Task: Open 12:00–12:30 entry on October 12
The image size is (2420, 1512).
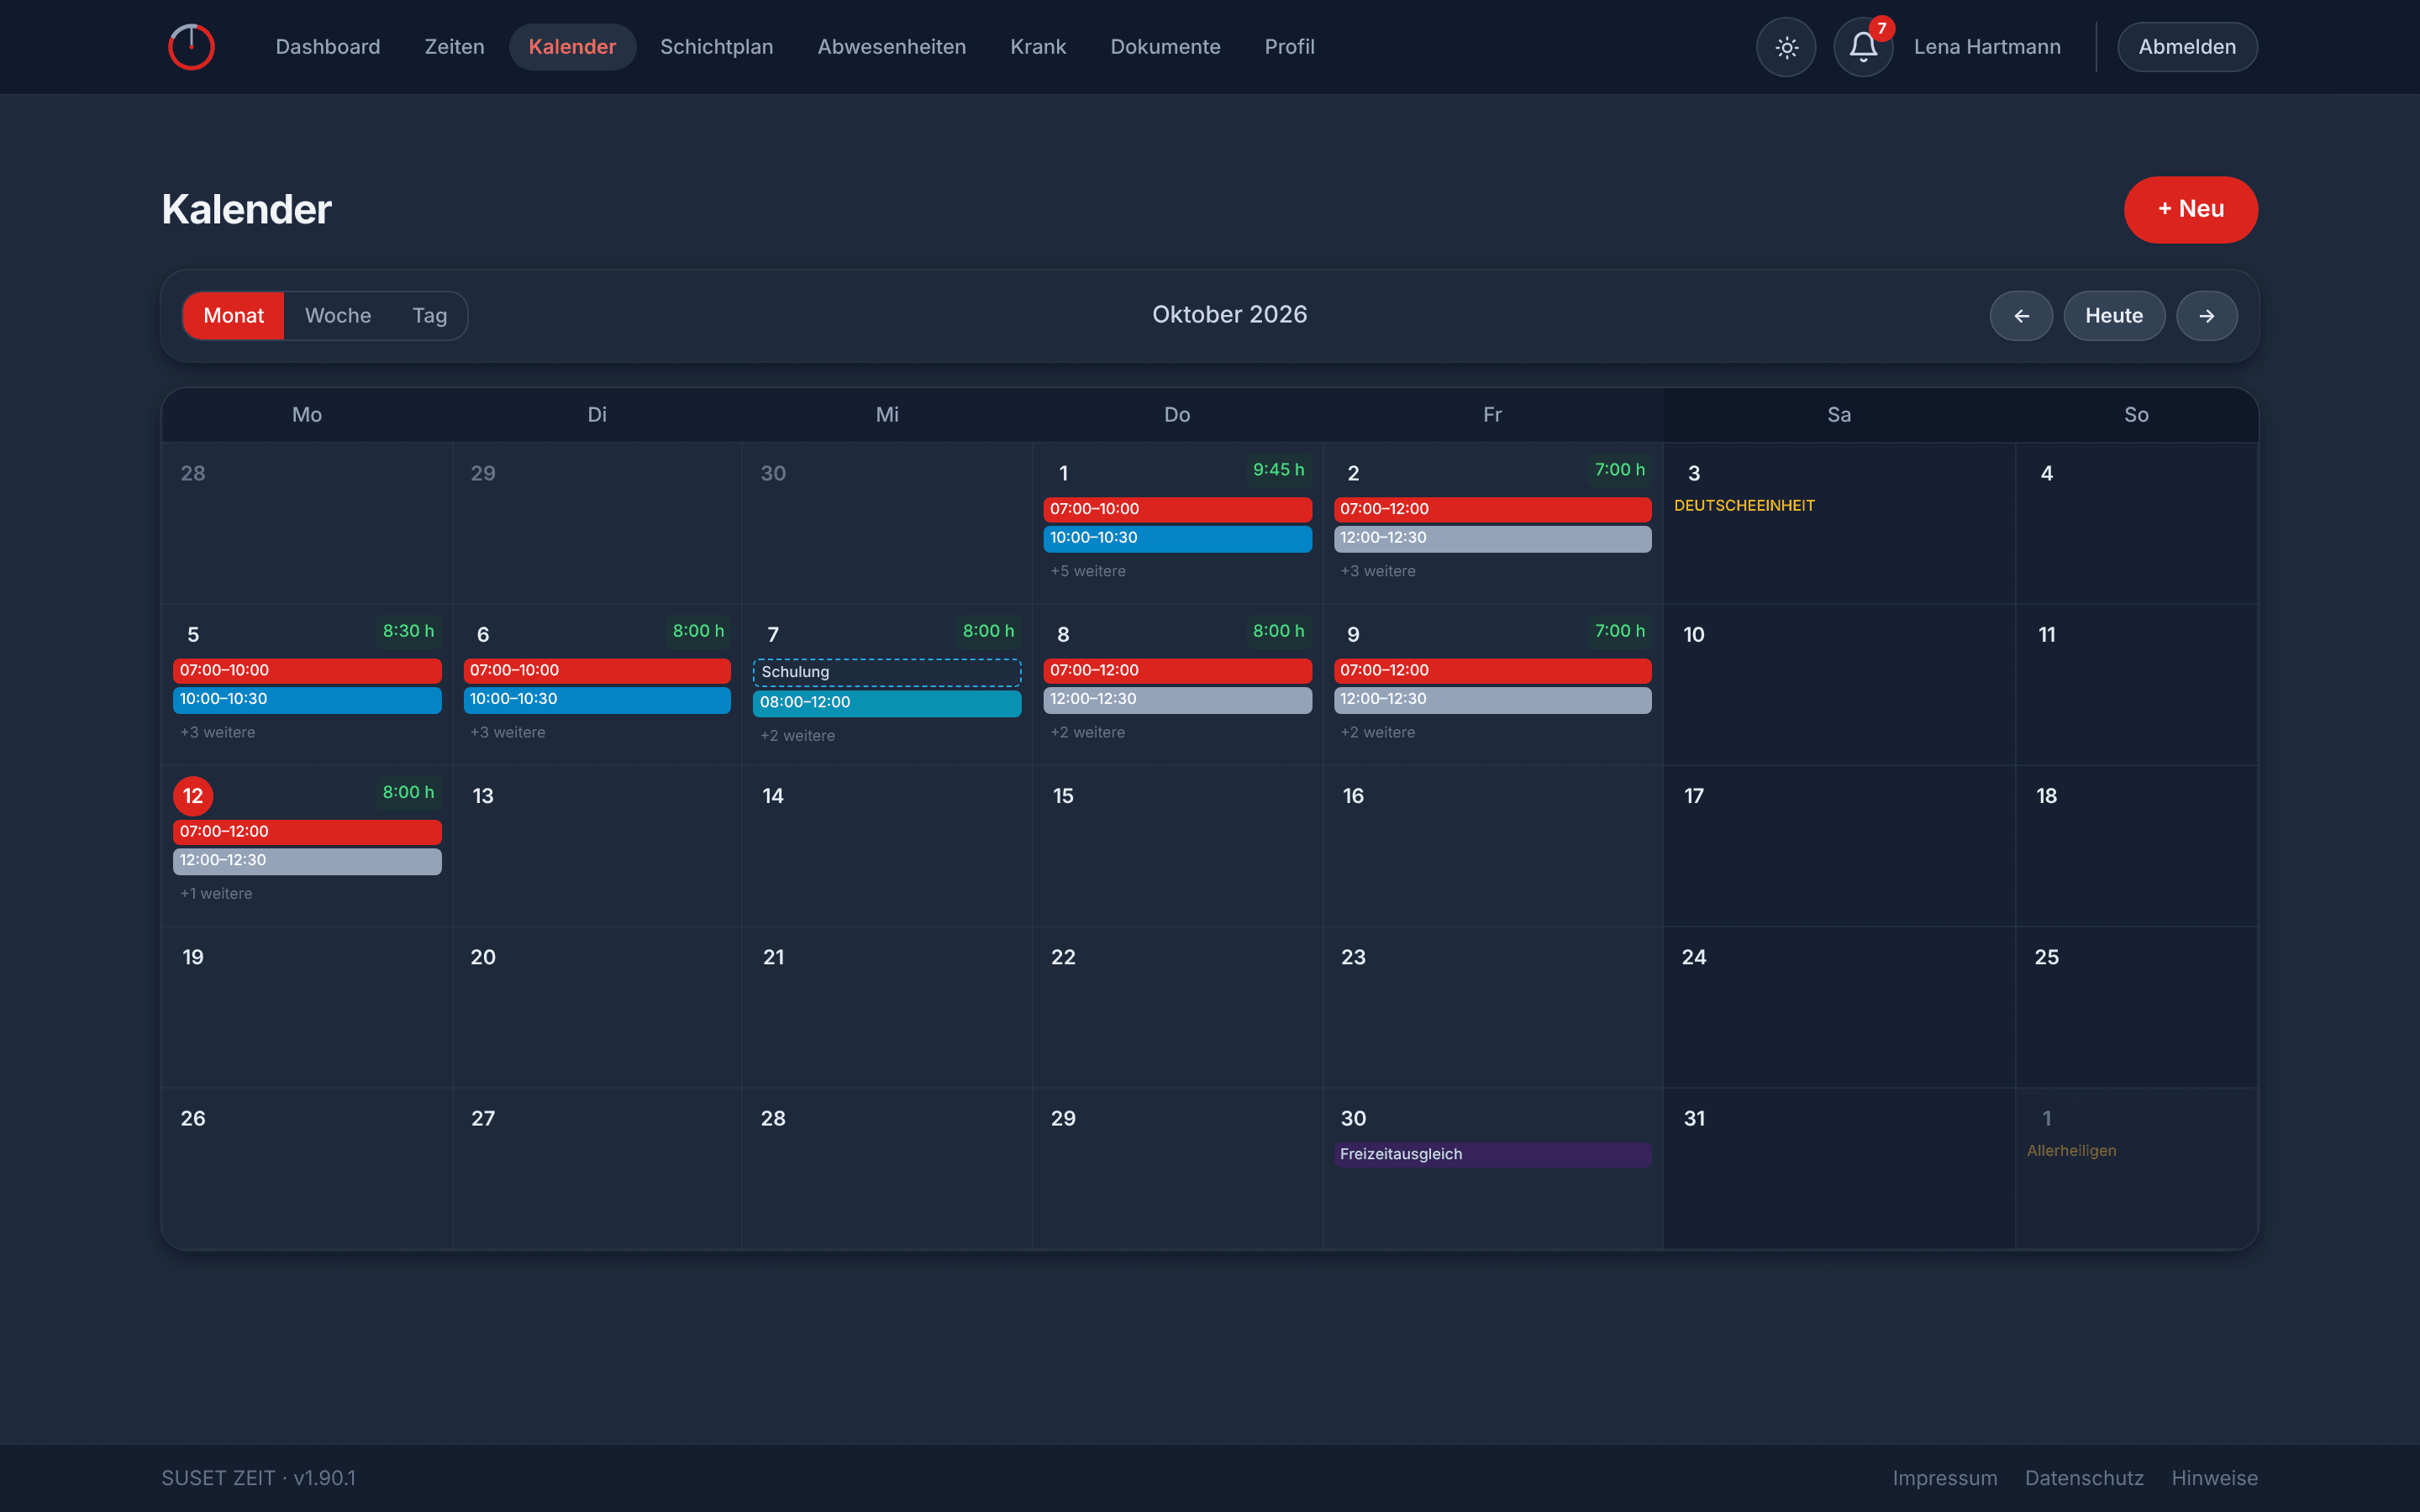Action: click(x=307, y=861)
